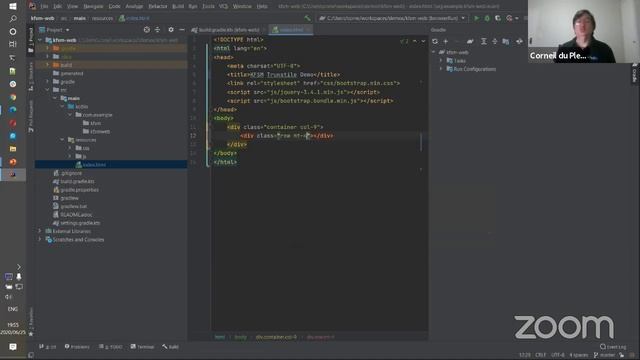Open the Terminal tool window

[x=142, y=347]
